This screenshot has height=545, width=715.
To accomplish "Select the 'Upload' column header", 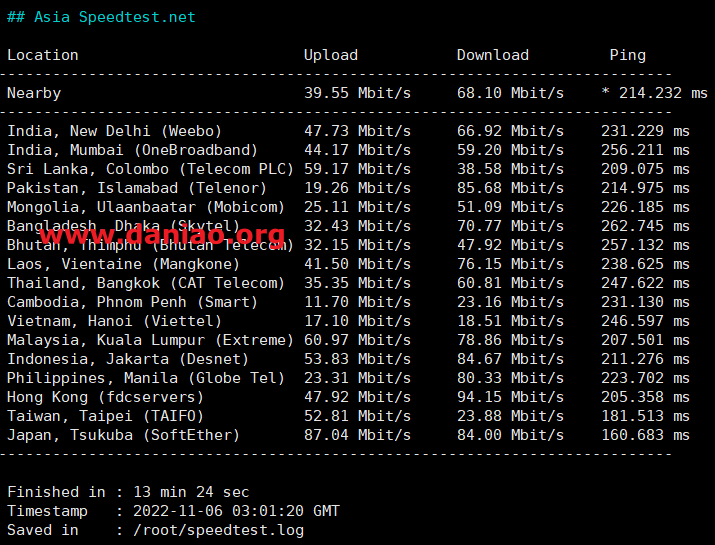I will tap(331, 55).
